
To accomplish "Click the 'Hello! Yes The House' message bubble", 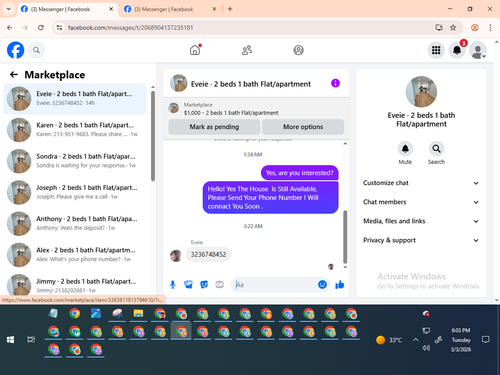I will tap(270, 197).
